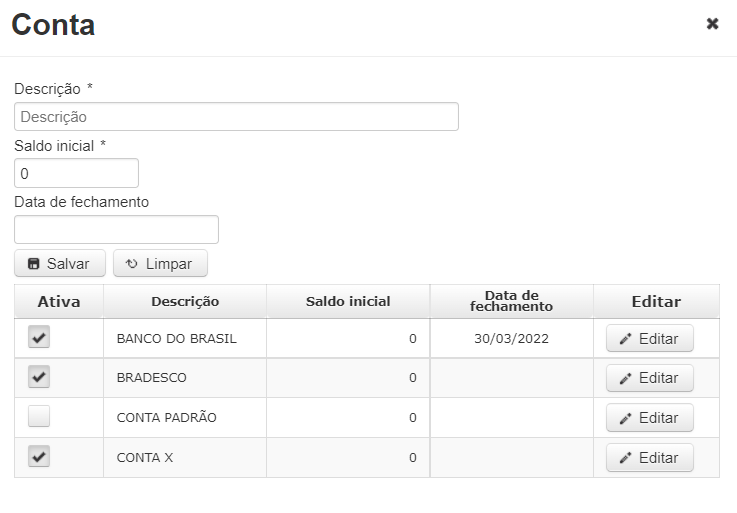737x513 pixels.
Task: Click the Saldo inicial column header
Action: click(x=348, y=301)
